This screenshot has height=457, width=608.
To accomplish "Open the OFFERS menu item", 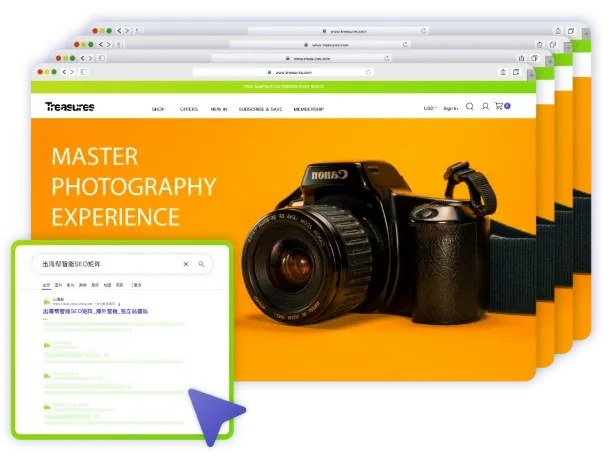I will tap(189, 109).
